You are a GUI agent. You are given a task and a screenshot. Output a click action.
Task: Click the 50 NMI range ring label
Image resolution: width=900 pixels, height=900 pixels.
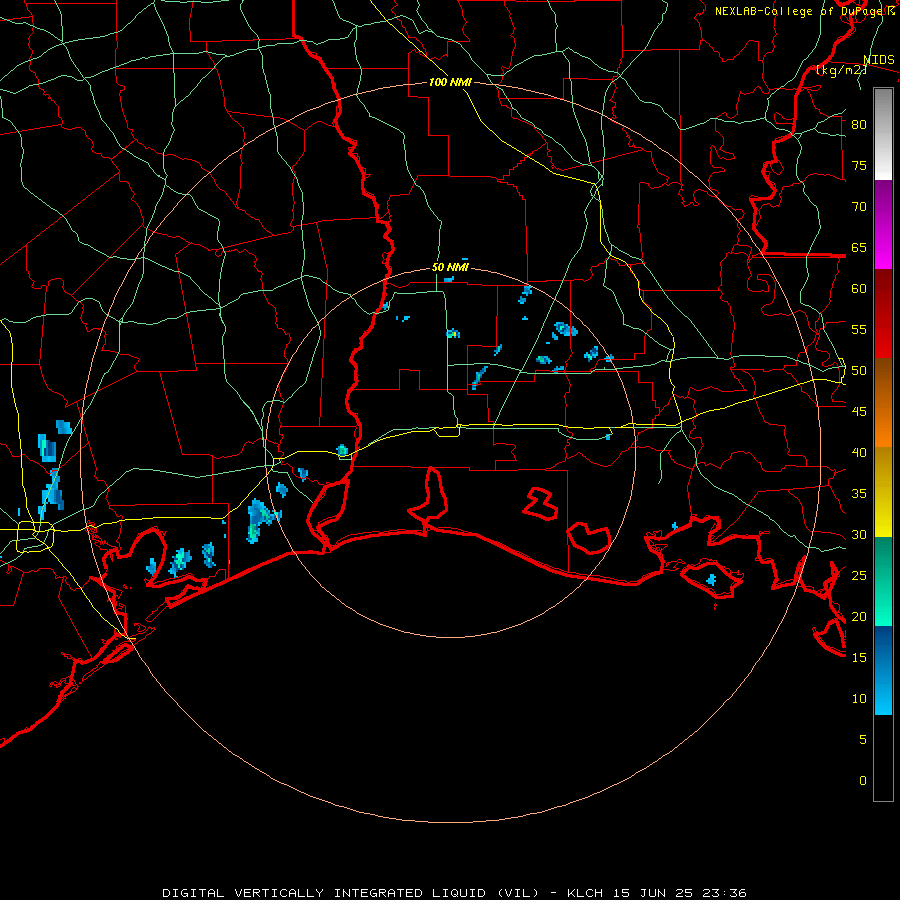[450, 267]
